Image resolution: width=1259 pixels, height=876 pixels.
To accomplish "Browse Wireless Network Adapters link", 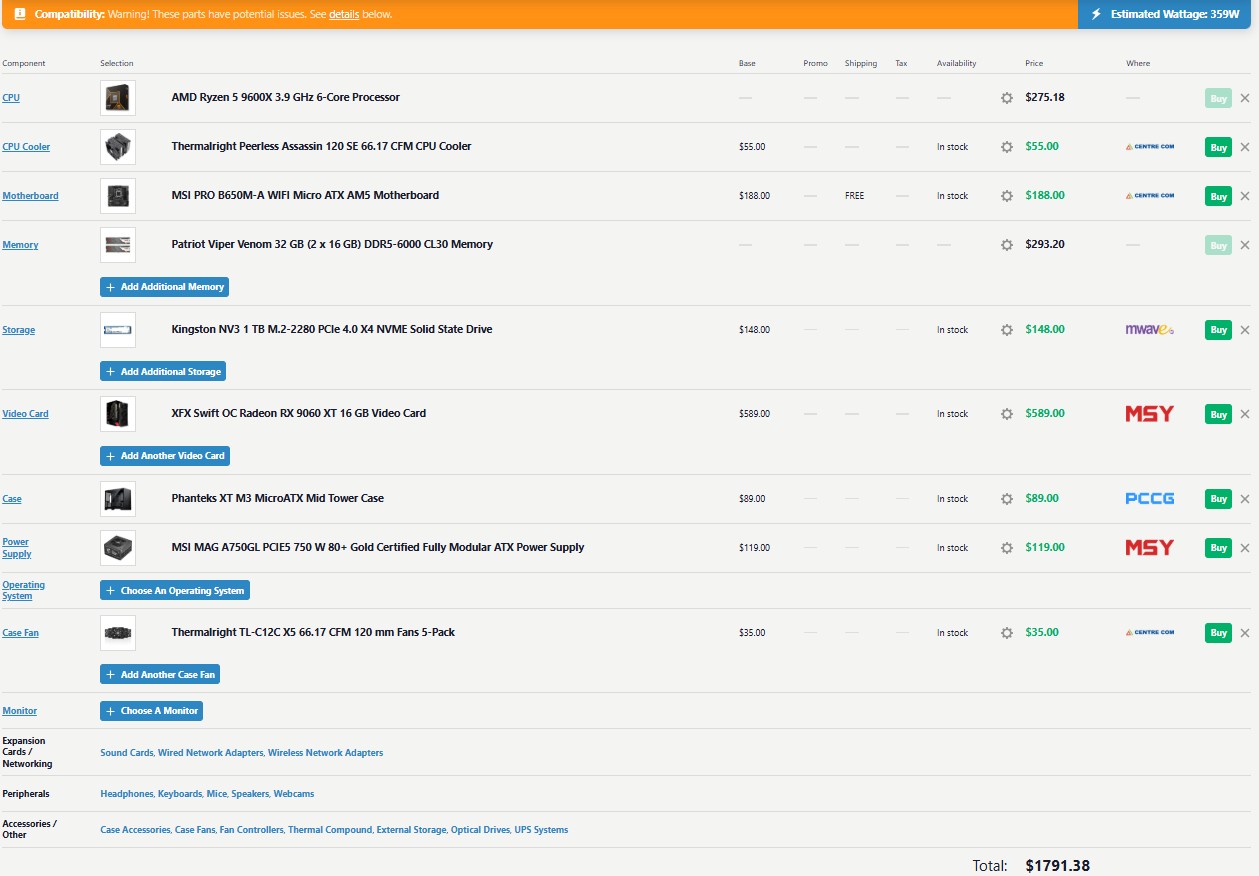I will click(325, 753).
